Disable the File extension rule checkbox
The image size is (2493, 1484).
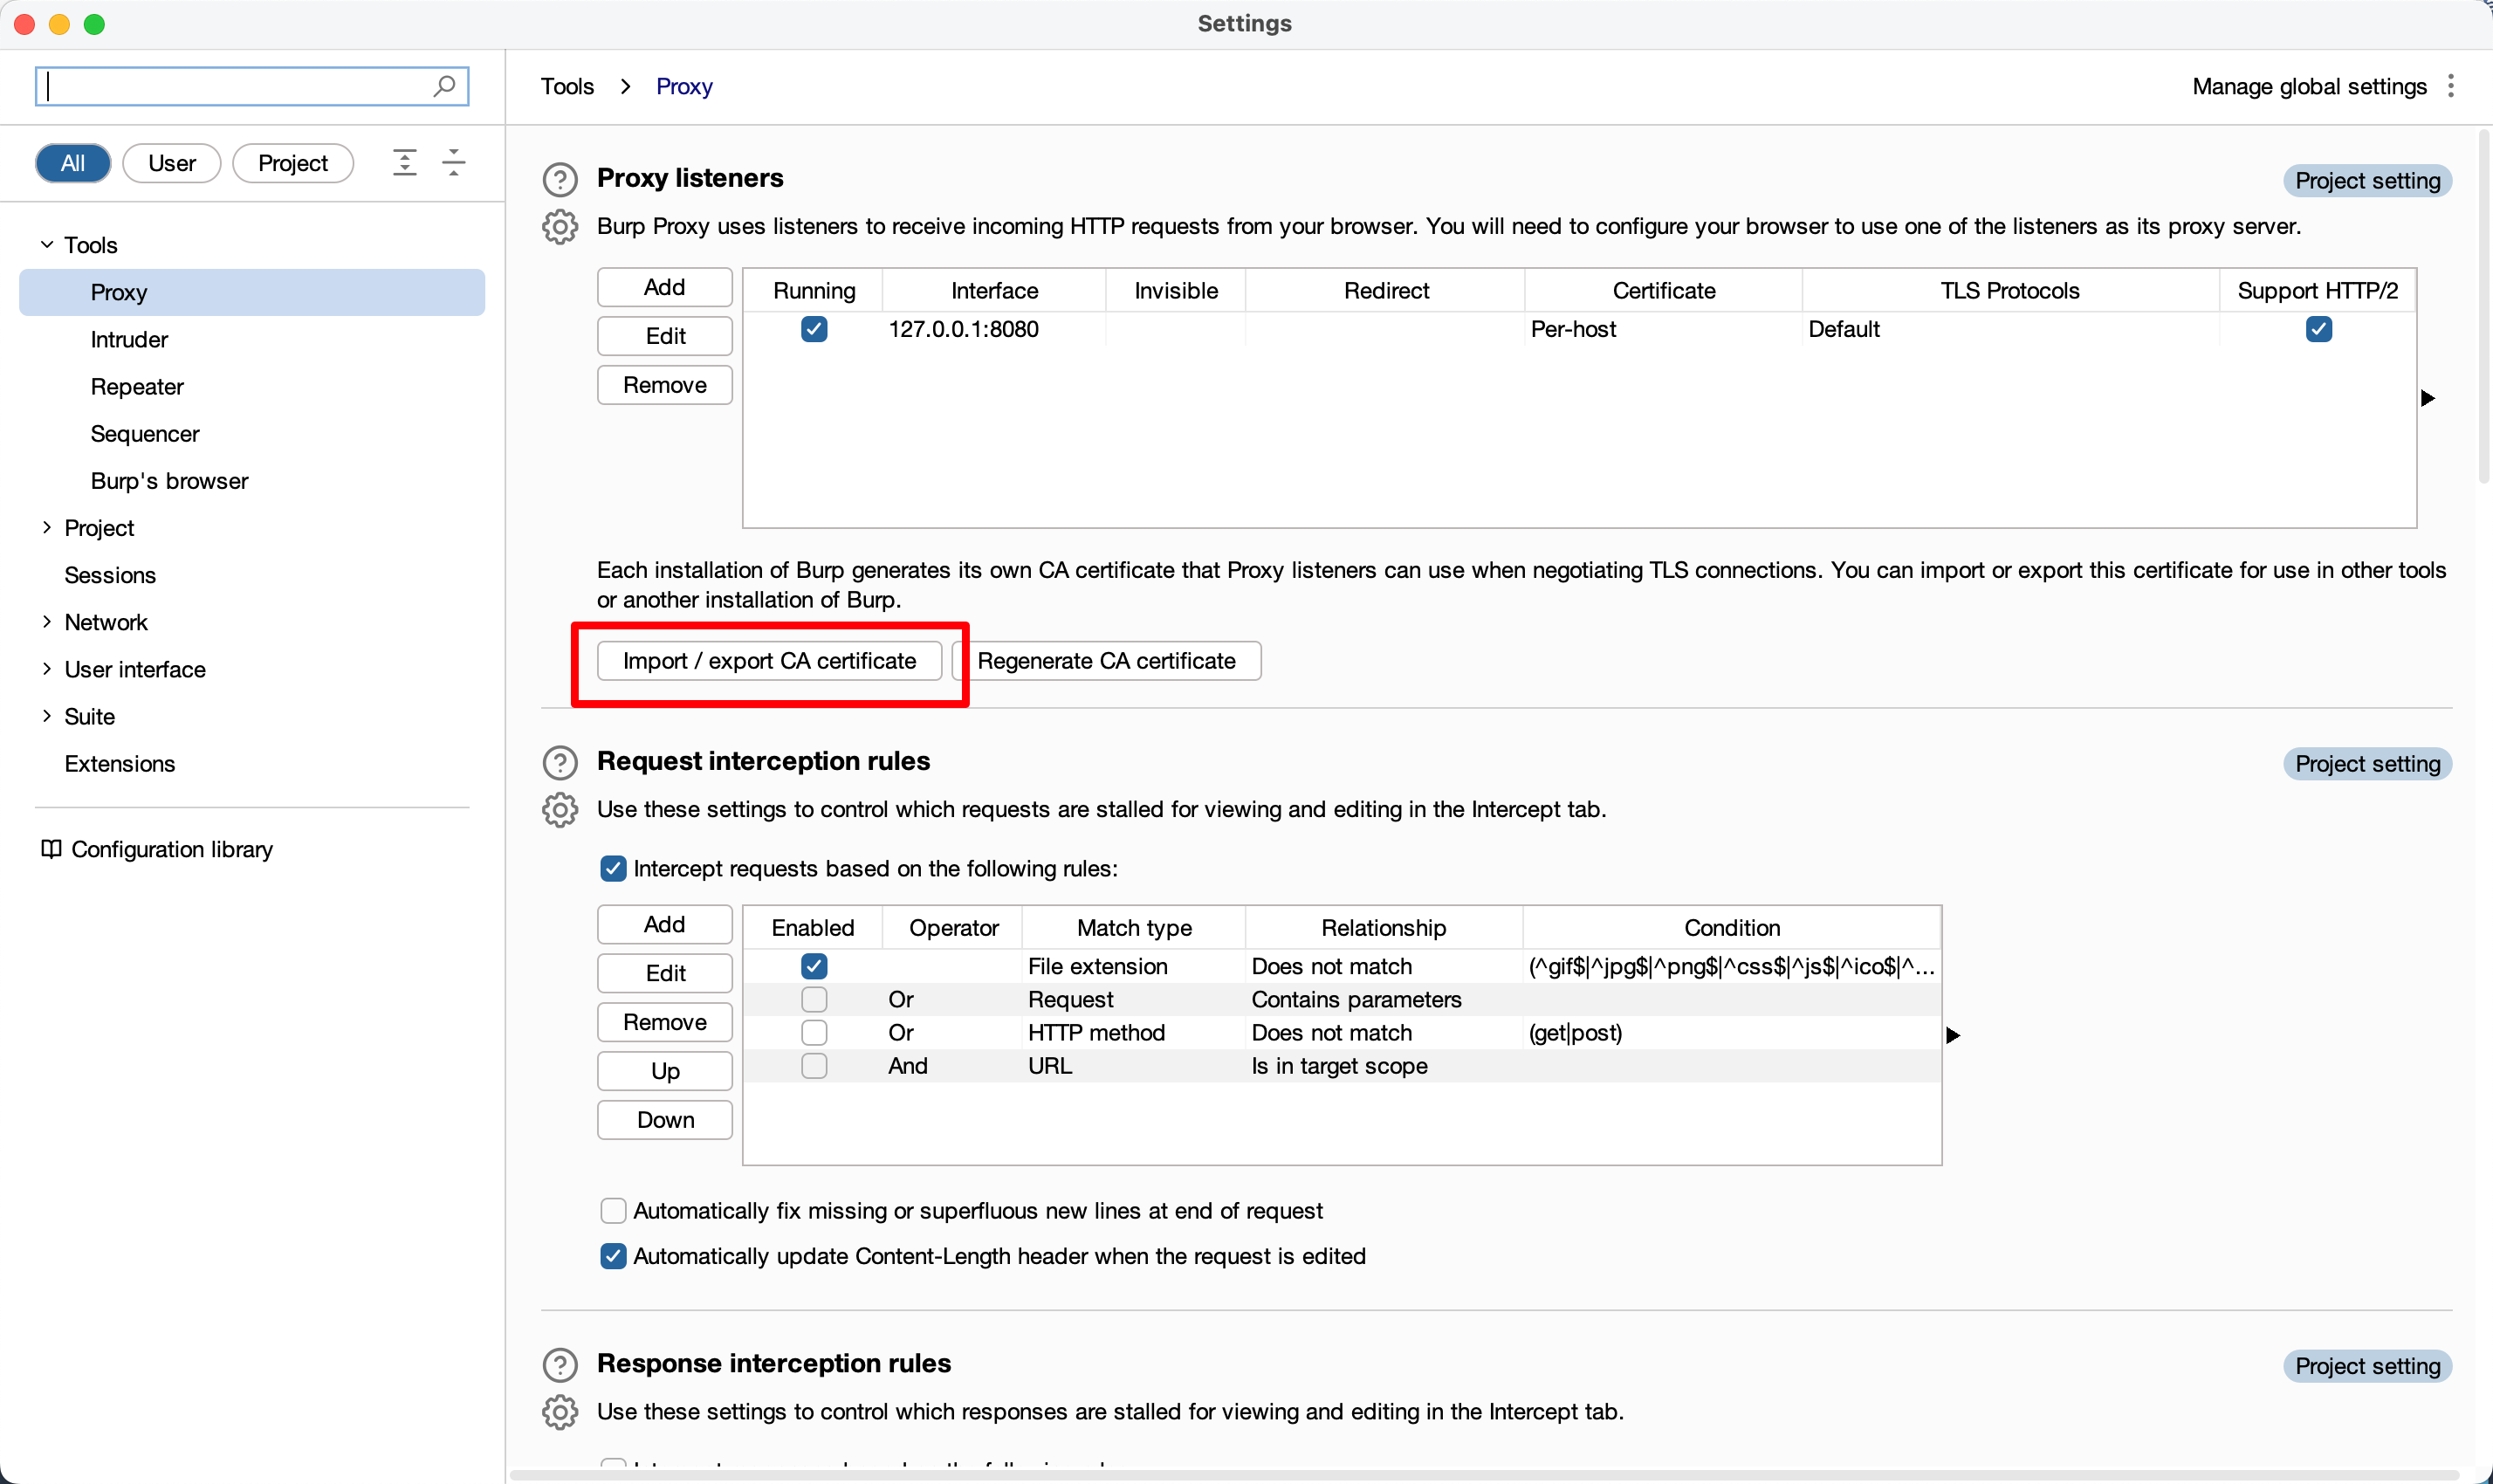pyautogui.click(x=814, y=966)
